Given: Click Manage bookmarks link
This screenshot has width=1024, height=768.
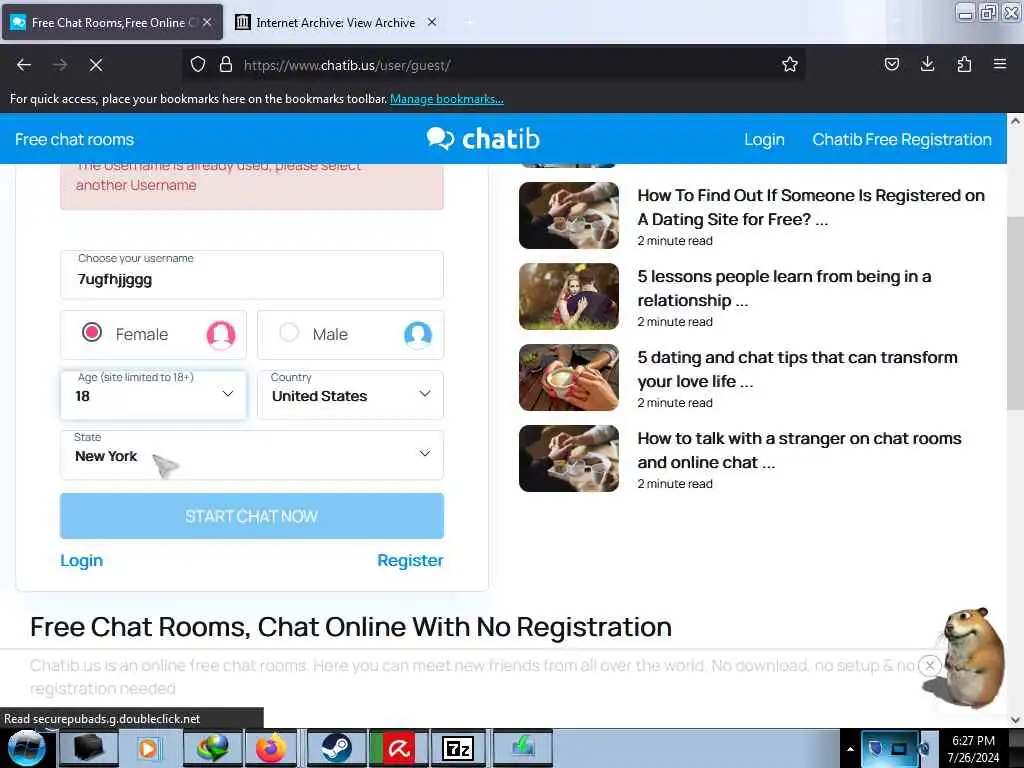Looking at the screenshot, I should tap(447, 99).
